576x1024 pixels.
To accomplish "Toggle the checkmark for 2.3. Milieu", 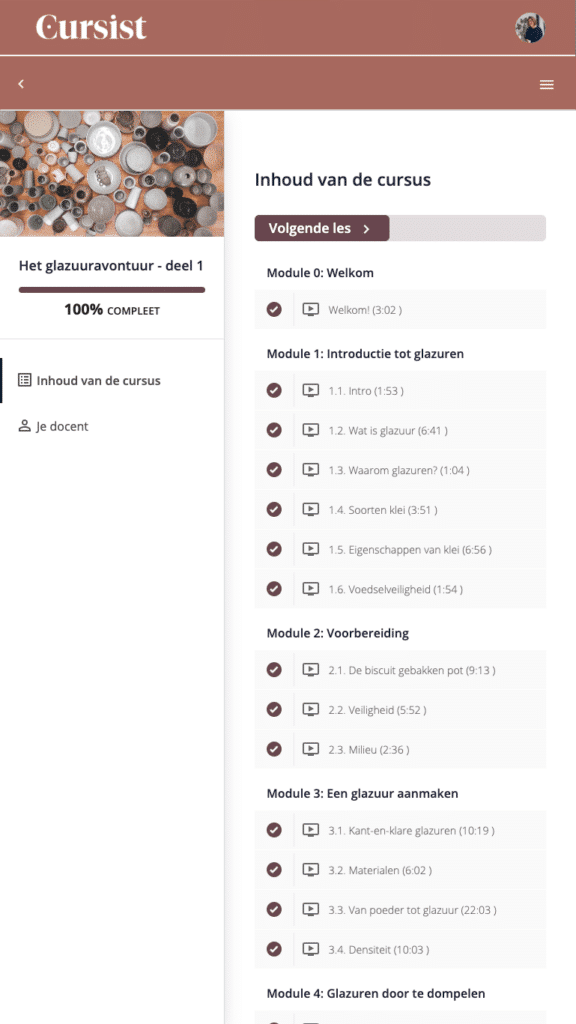I will pos(274,749).
